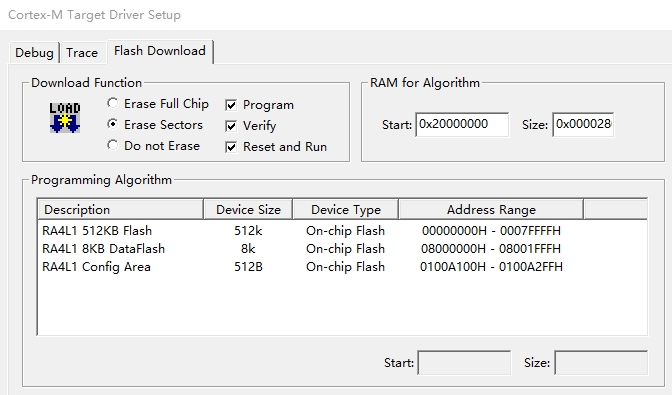The image size is (672, 395).
Task: Click the Address Range column header
Action: click(x=491, y=209)
